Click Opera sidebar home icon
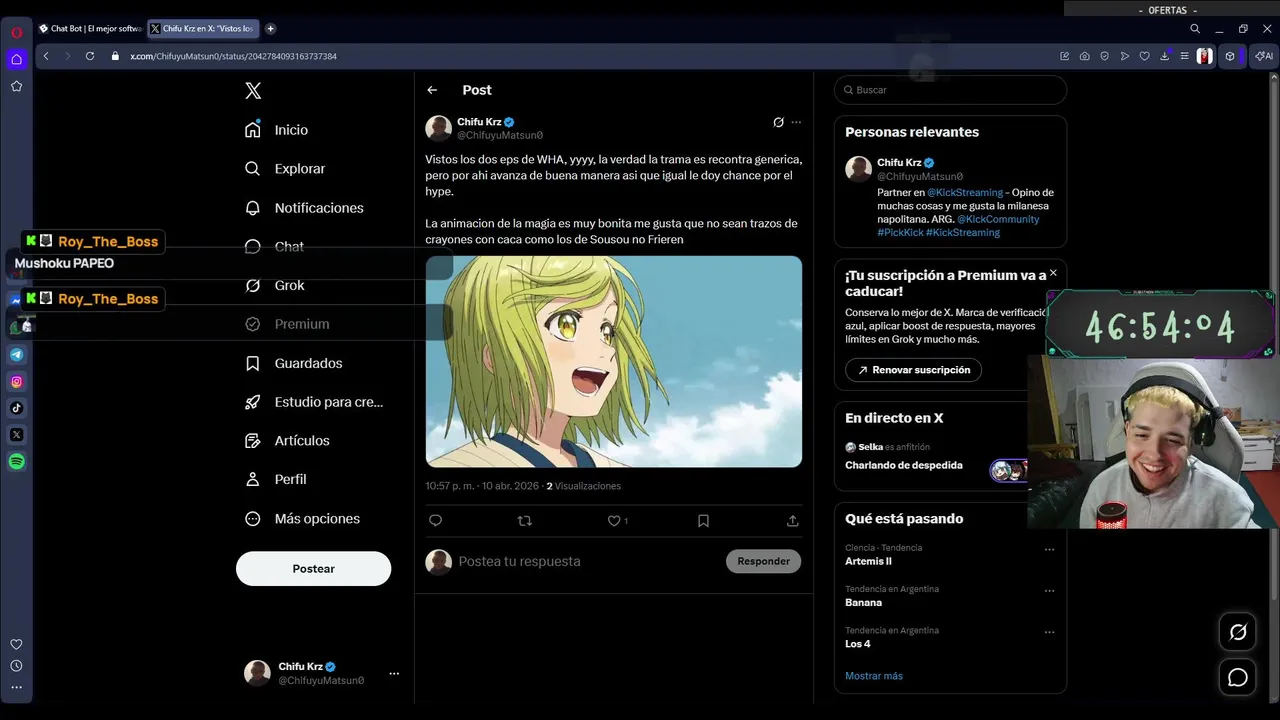The height and width of the screenshot is (720, 1280). pos(16,60)
